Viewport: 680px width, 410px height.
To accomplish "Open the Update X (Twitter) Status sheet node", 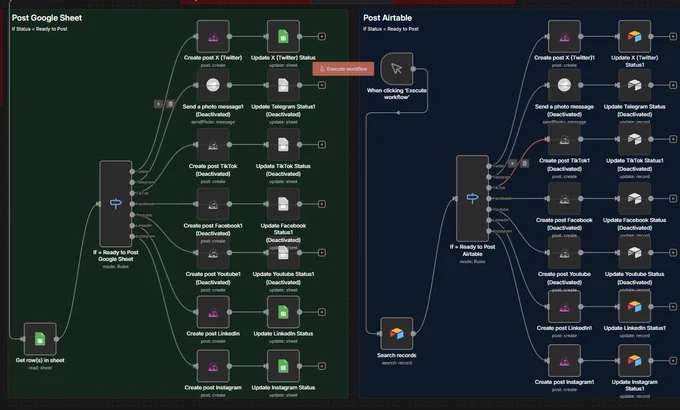I will 283,36.
